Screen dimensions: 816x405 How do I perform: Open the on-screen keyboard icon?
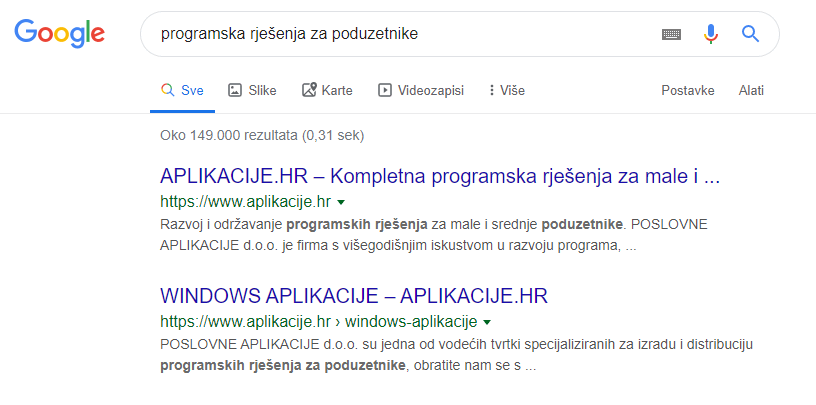click(671, 34)
